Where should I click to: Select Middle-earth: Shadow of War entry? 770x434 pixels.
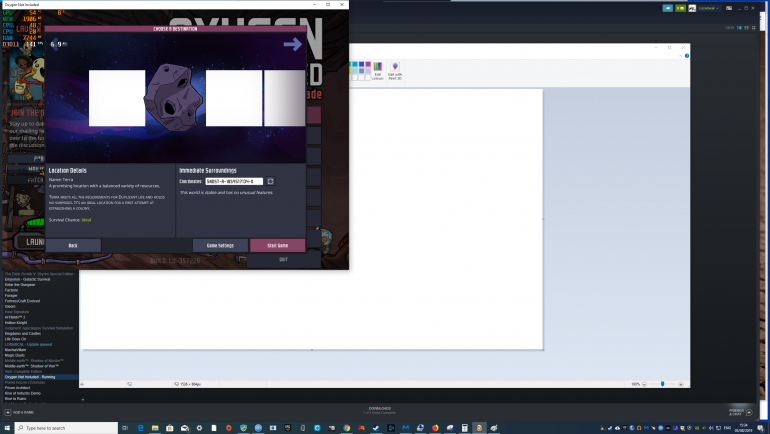[32, 366]
